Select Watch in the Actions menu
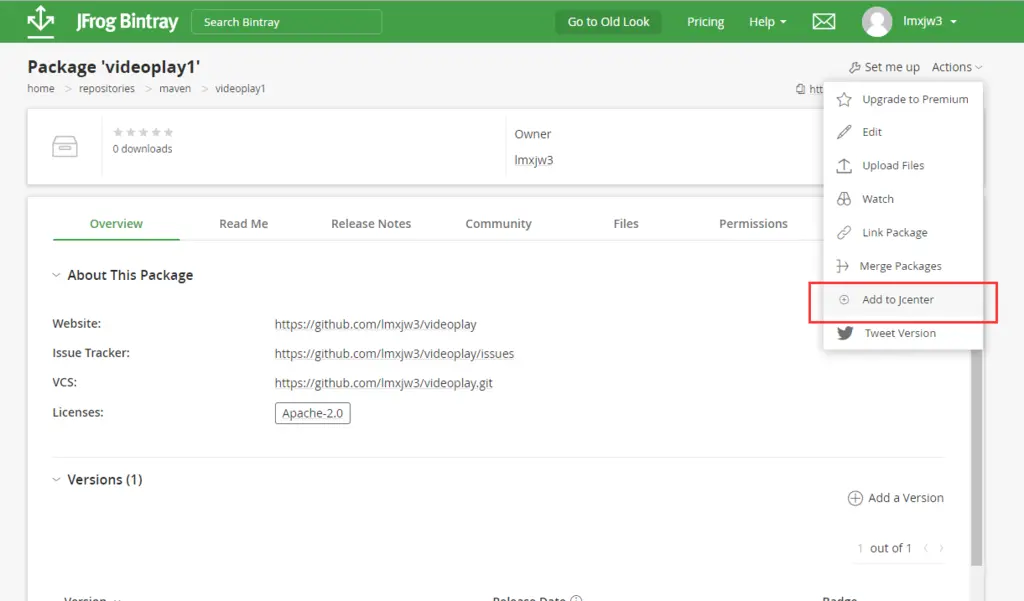Viewport: 1024px width, 601px height. click(x=903, y=199)
